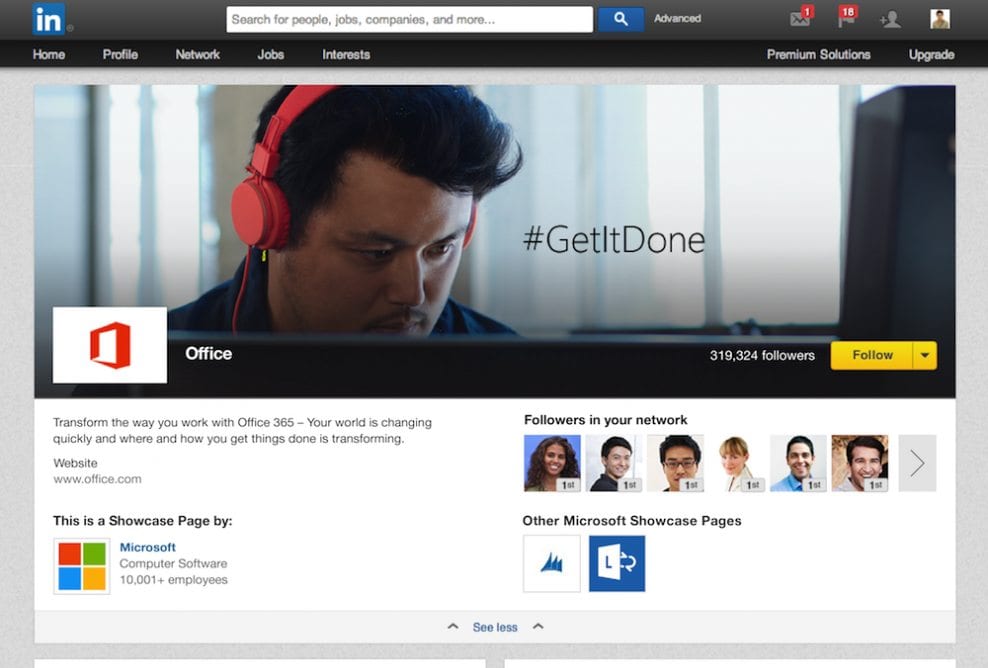Follow the Office showcase page
This screenshot has height=668, width=988.
[x=872, y=355]
